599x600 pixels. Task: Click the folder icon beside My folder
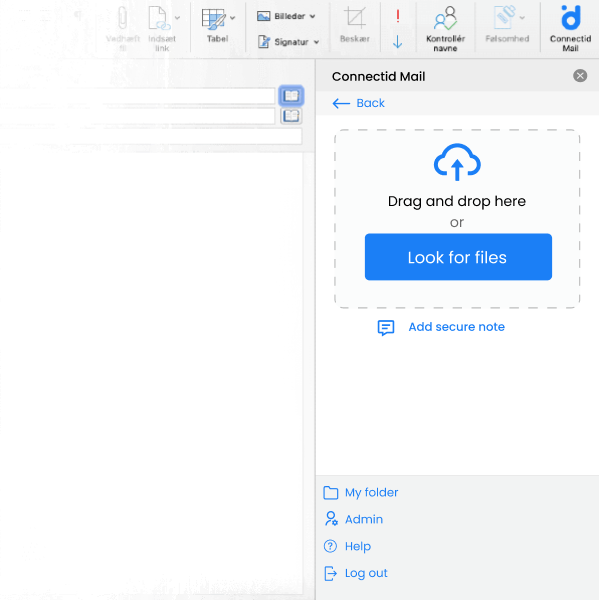[x=330, y=493]
